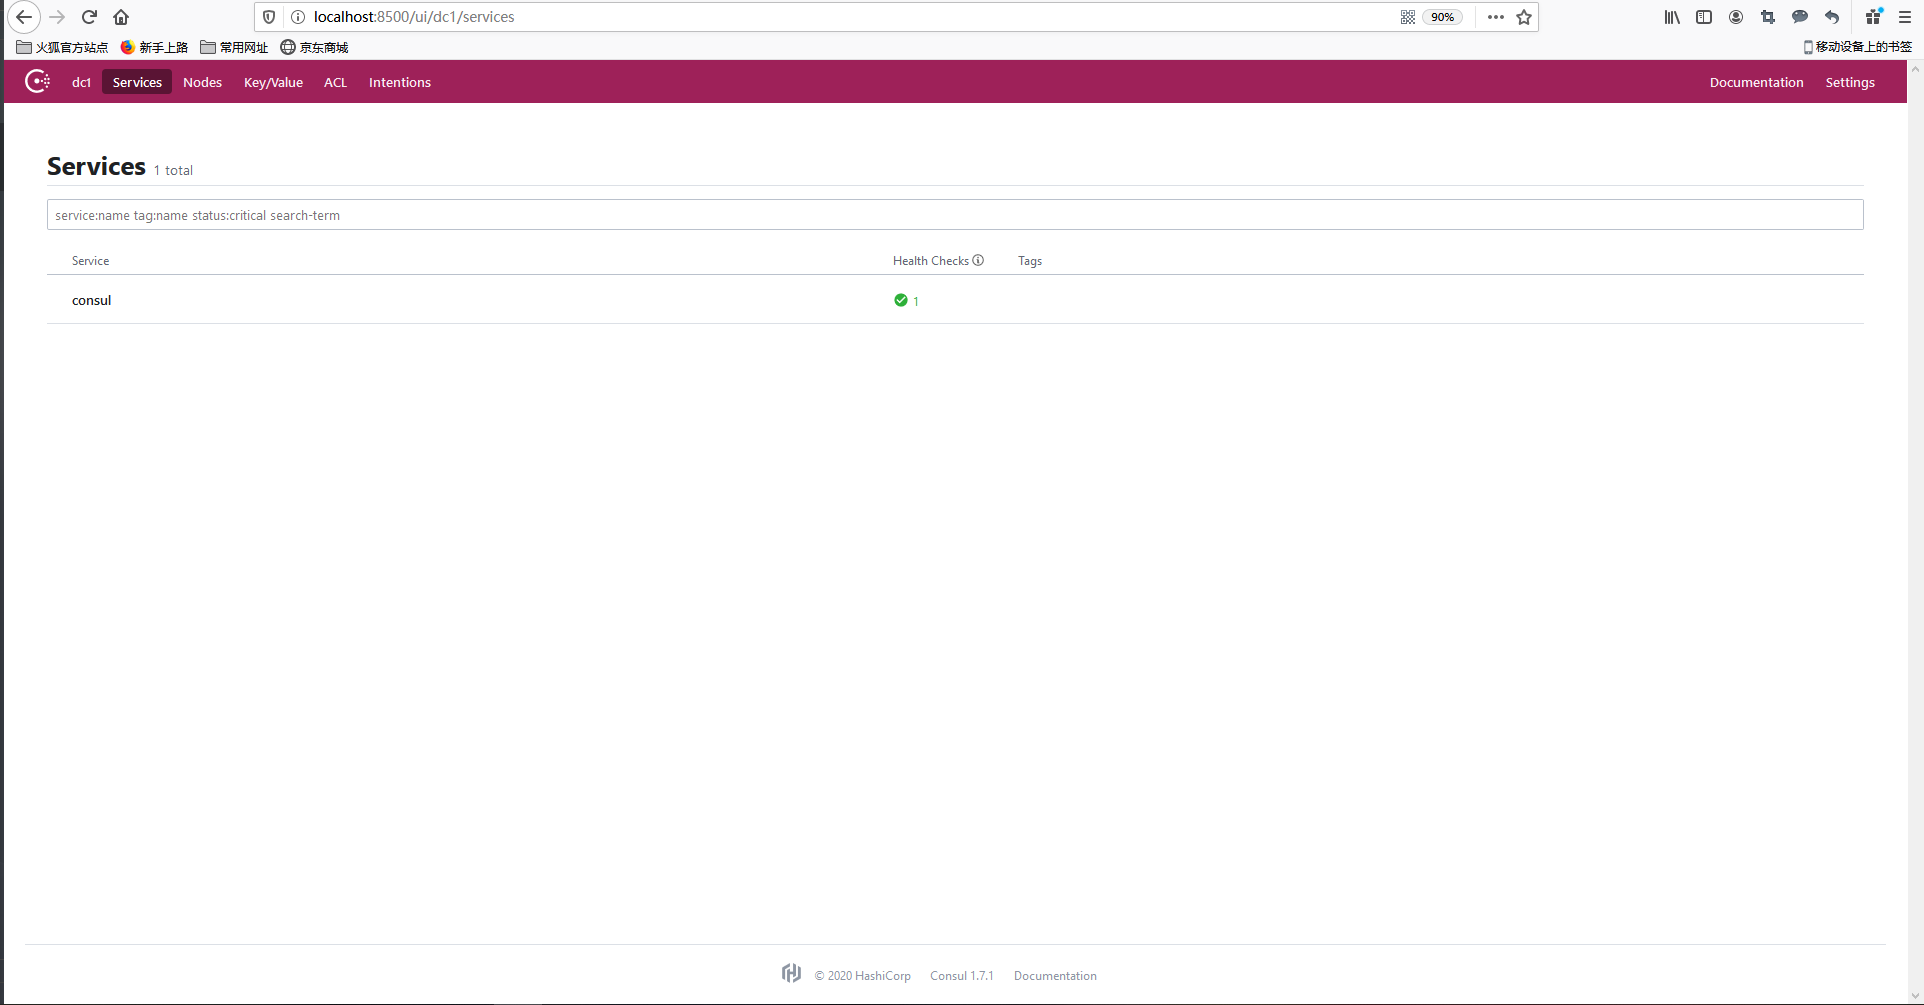Viewport: 1924px width, 1005px height.
Task: Open the Key/Value tab
Action: 273,82
